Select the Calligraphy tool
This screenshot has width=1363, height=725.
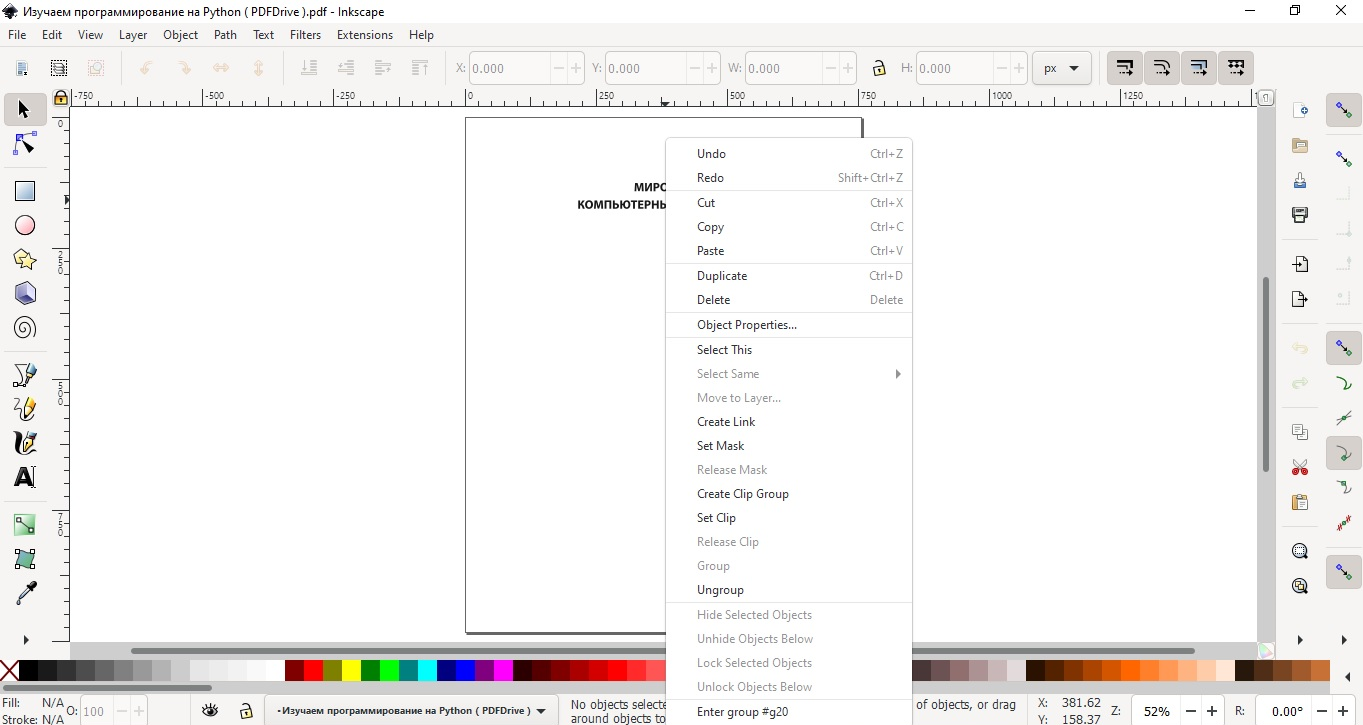point(25,443)
